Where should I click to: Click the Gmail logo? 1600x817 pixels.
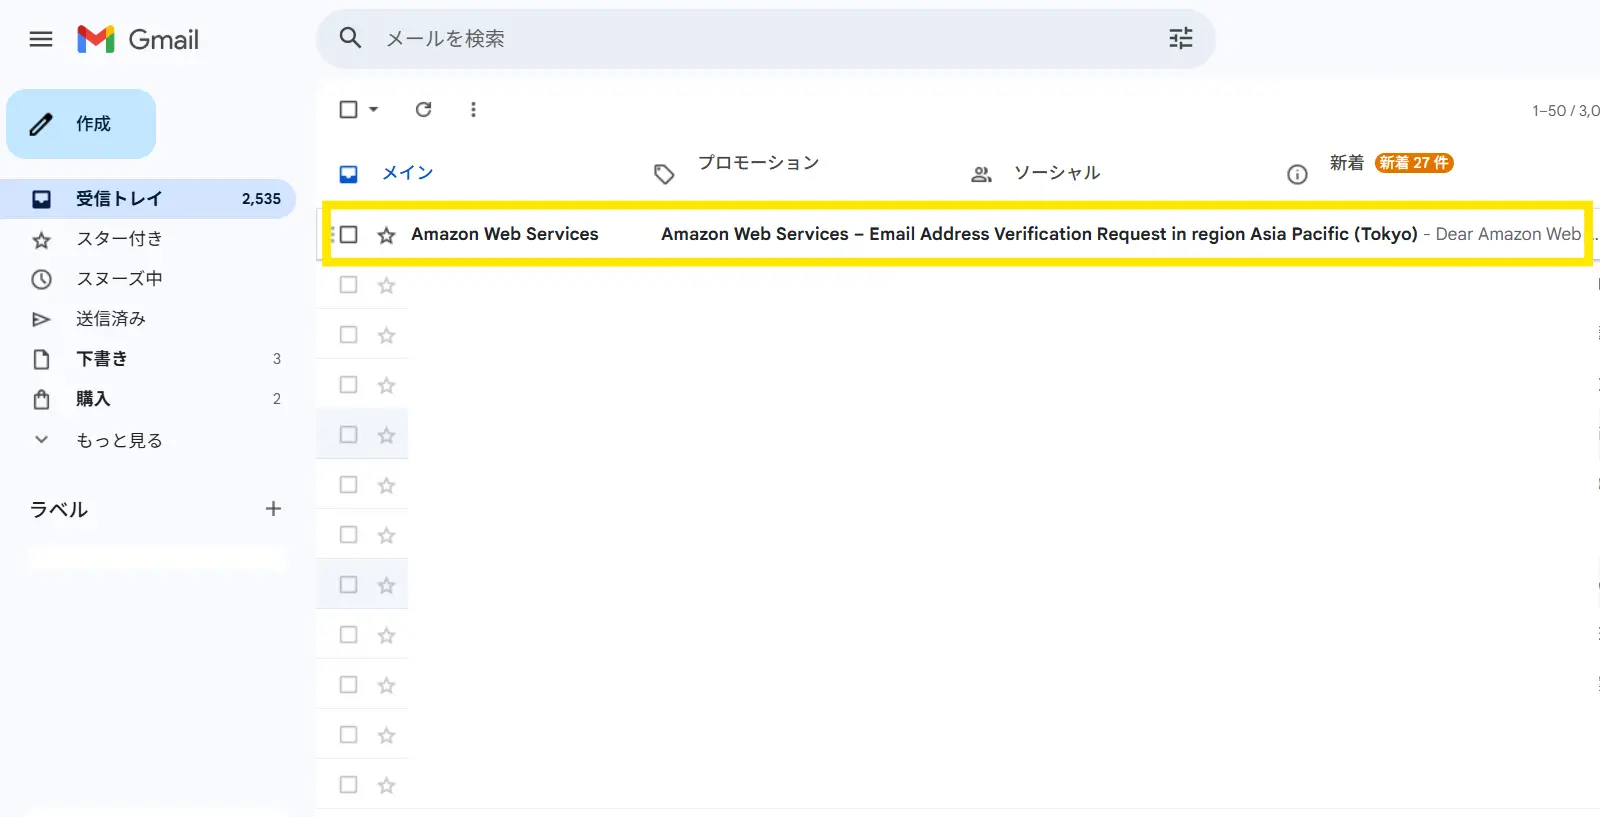pos(139,39)
